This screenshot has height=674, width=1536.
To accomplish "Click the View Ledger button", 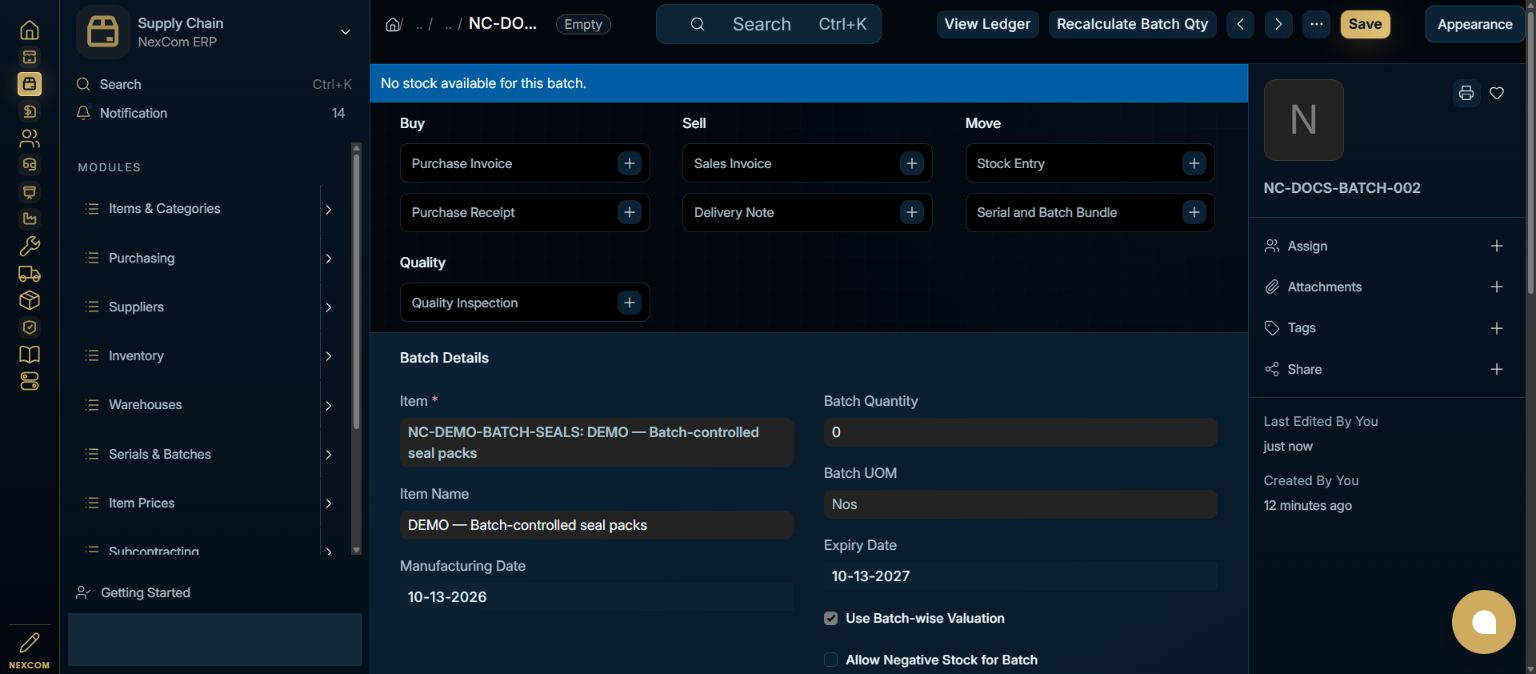I will pyautogui.click(x=987, y=24).
